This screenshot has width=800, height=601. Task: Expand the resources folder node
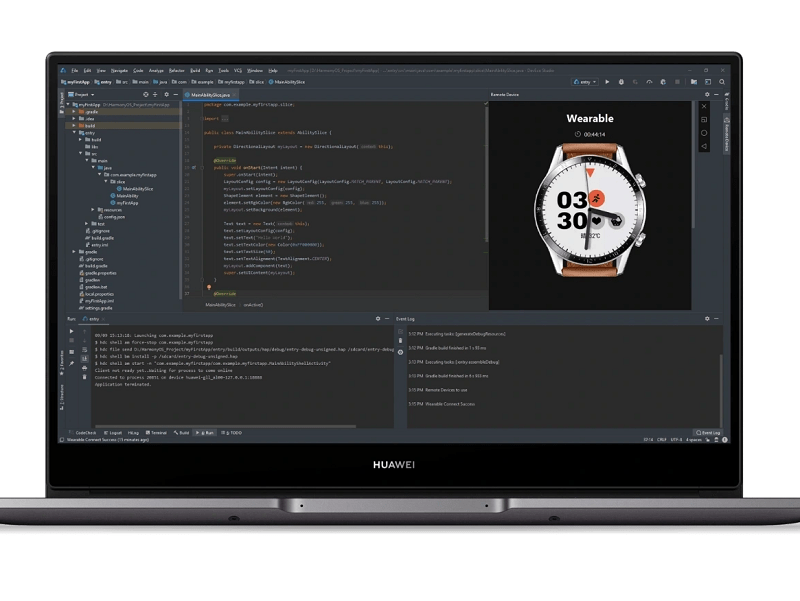tap(93, 209)
